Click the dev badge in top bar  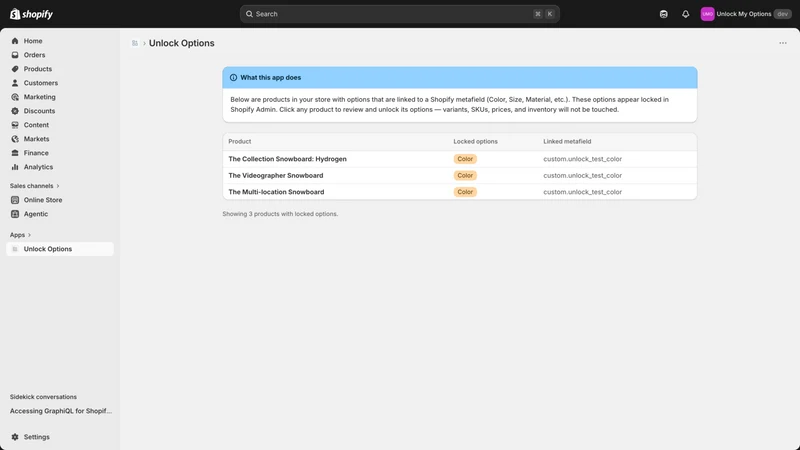pyautogui.click(x=782, y=14)
